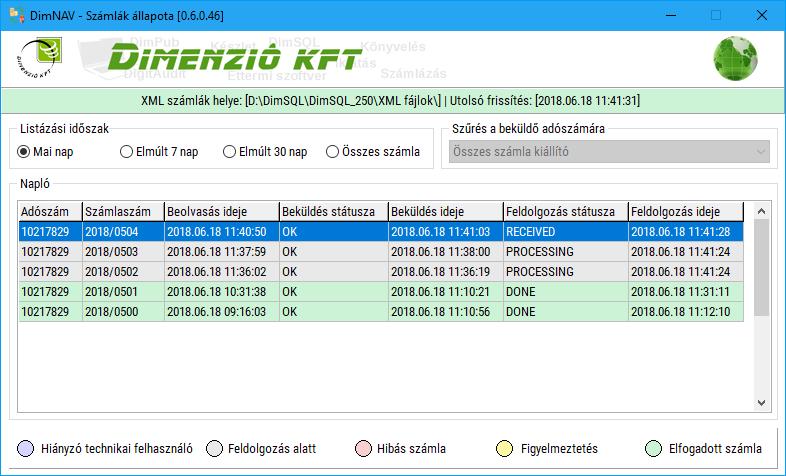Click the Beküldés ideje column header

coord(446,211)
